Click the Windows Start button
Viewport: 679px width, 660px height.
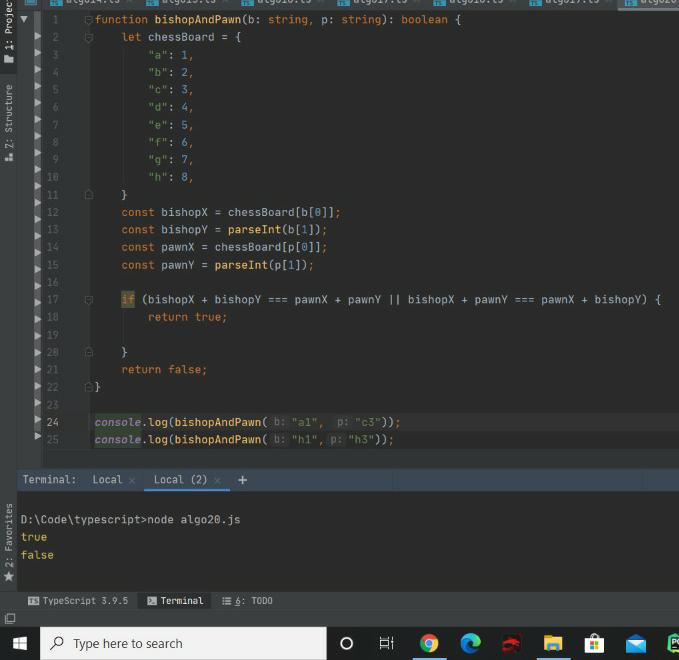coord(19,643)
